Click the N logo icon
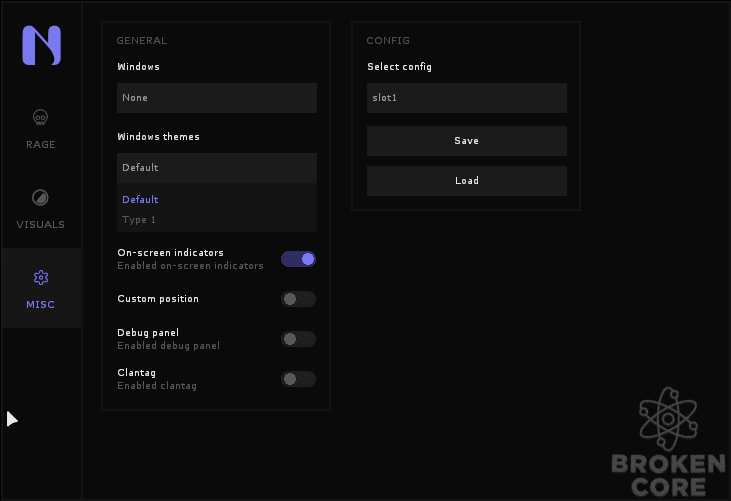Screen dimensions: 731x501 (x=41, y=45)
